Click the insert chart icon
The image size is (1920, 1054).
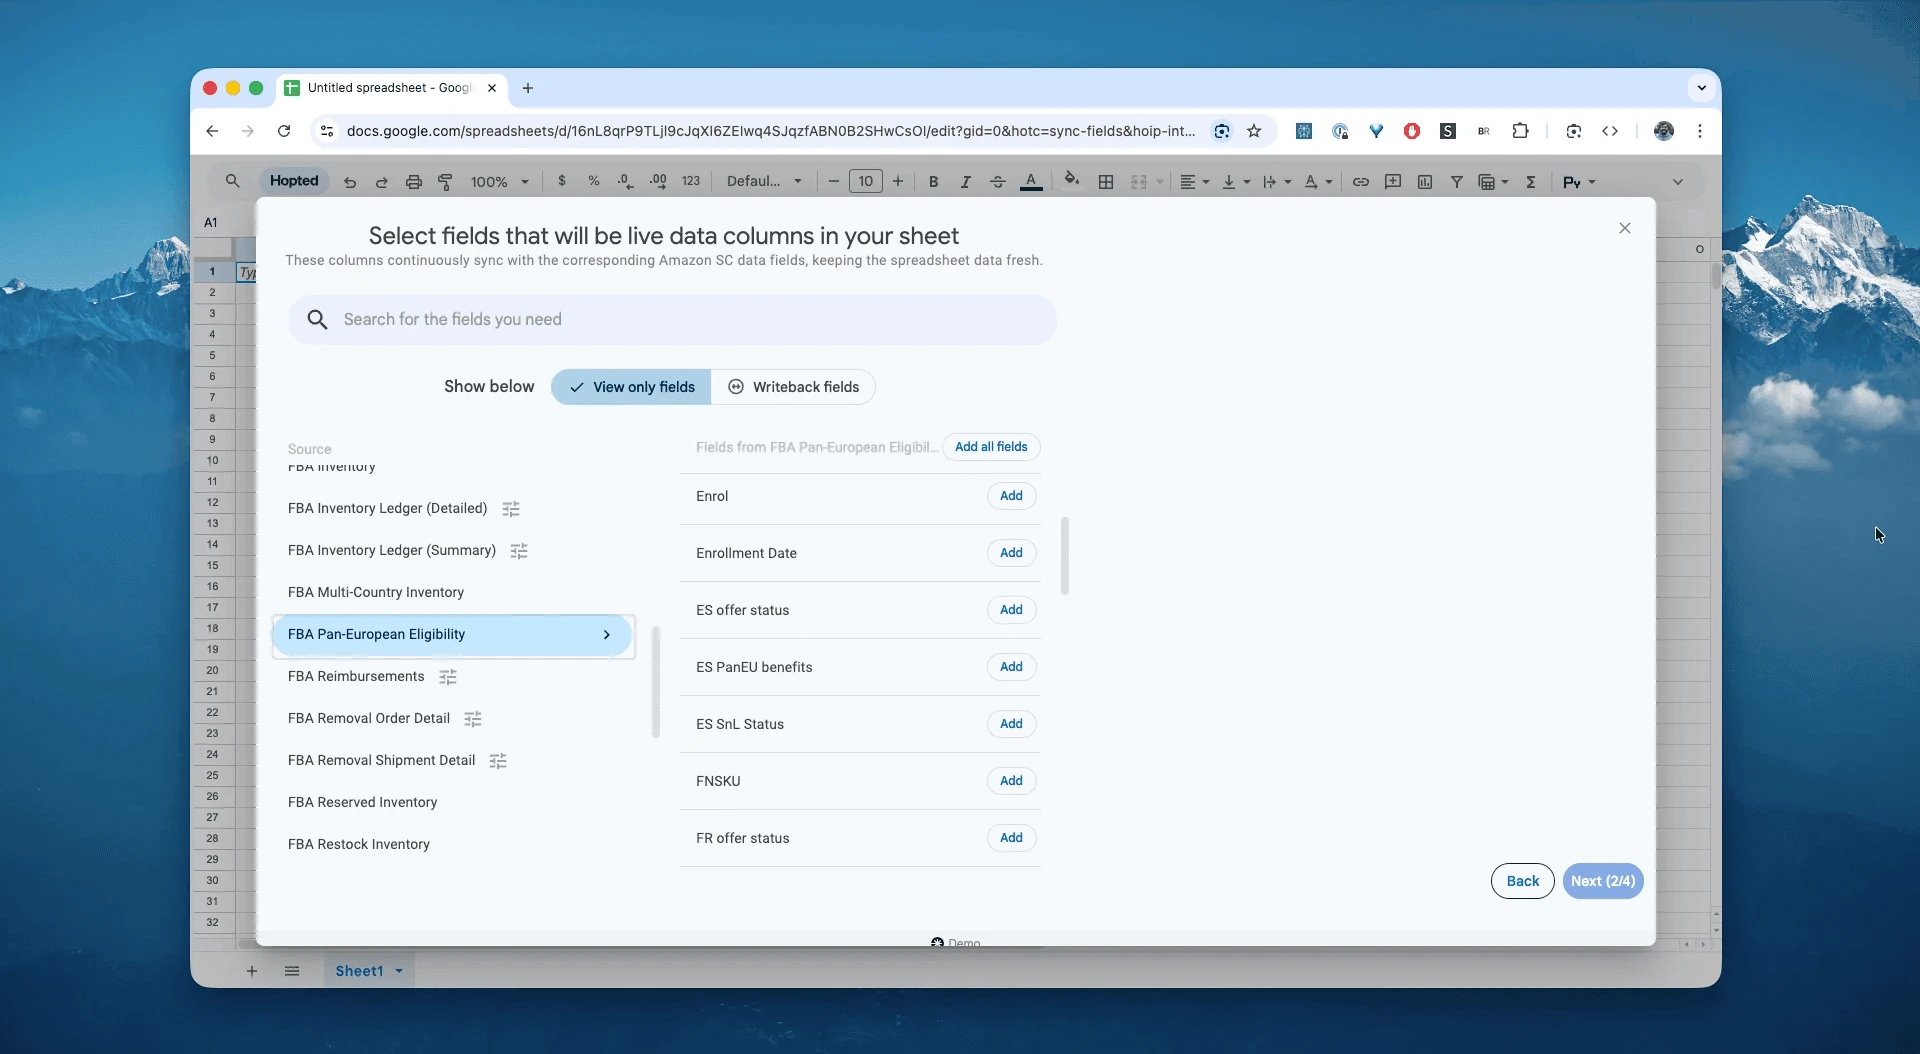[x=1425, y=182]
